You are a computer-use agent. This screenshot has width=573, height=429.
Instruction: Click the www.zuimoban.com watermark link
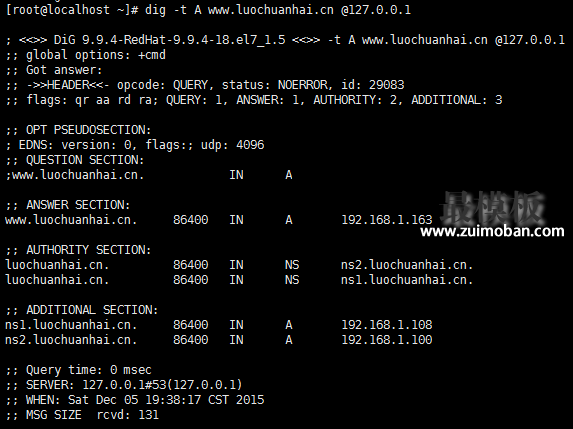tap(492, 231)
